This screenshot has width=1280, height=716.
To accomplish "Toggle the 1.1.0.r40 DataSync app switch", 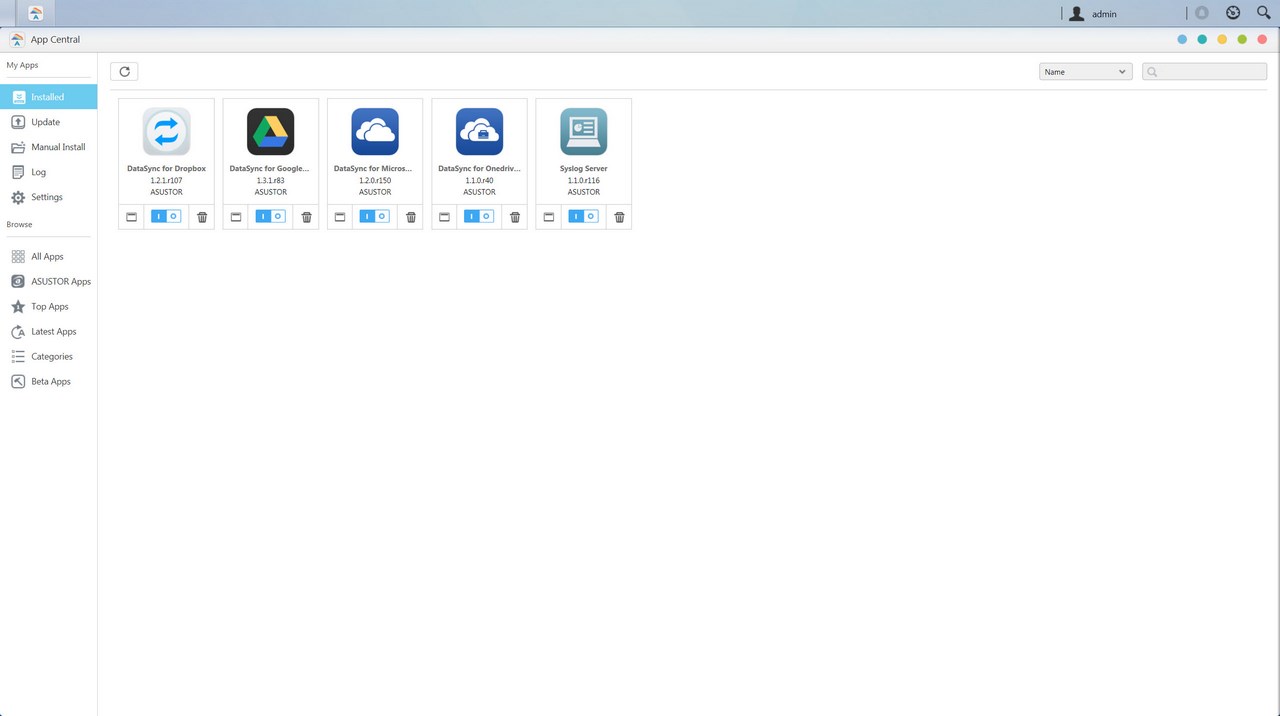I will (479, 216).
